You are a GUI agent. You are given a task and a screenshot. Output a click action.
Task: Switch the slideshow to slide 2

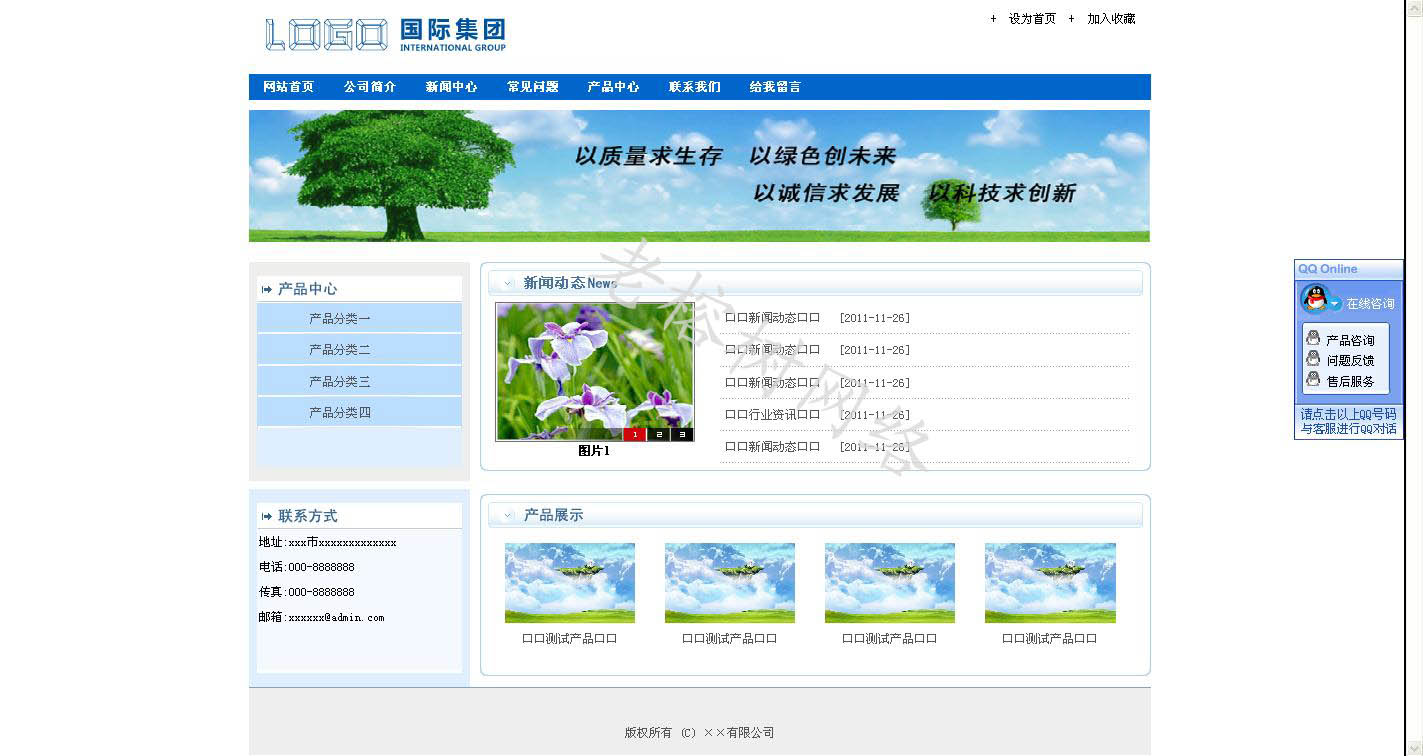point(658,434)
